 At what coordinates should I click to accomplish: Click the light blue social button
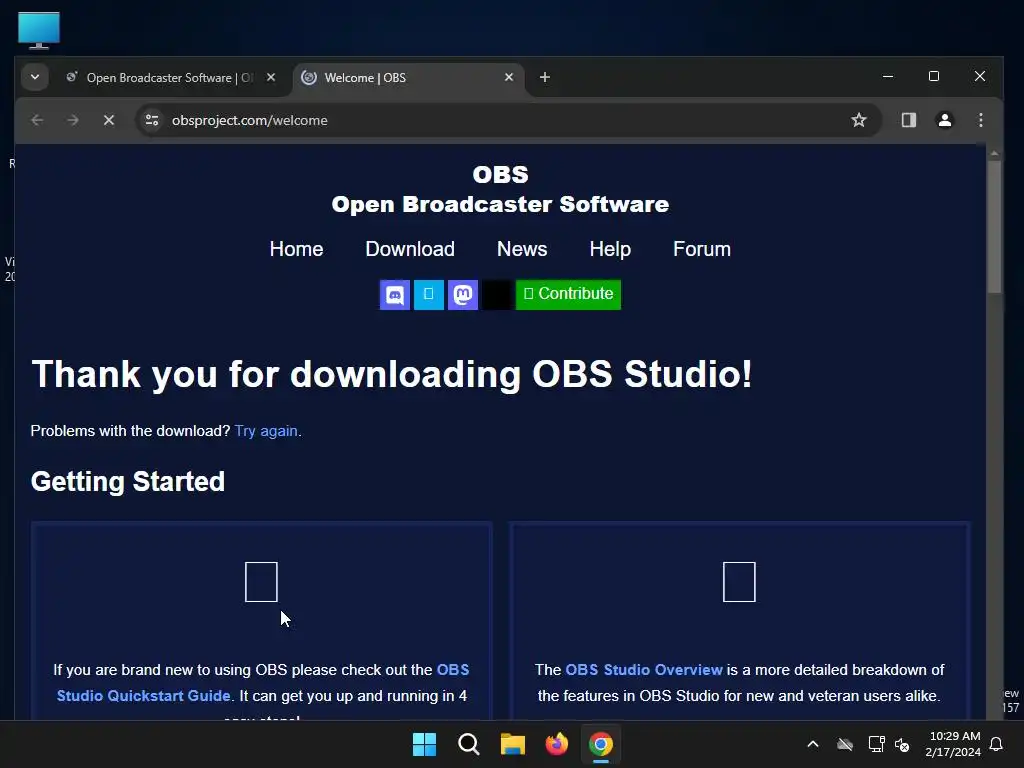428,295
